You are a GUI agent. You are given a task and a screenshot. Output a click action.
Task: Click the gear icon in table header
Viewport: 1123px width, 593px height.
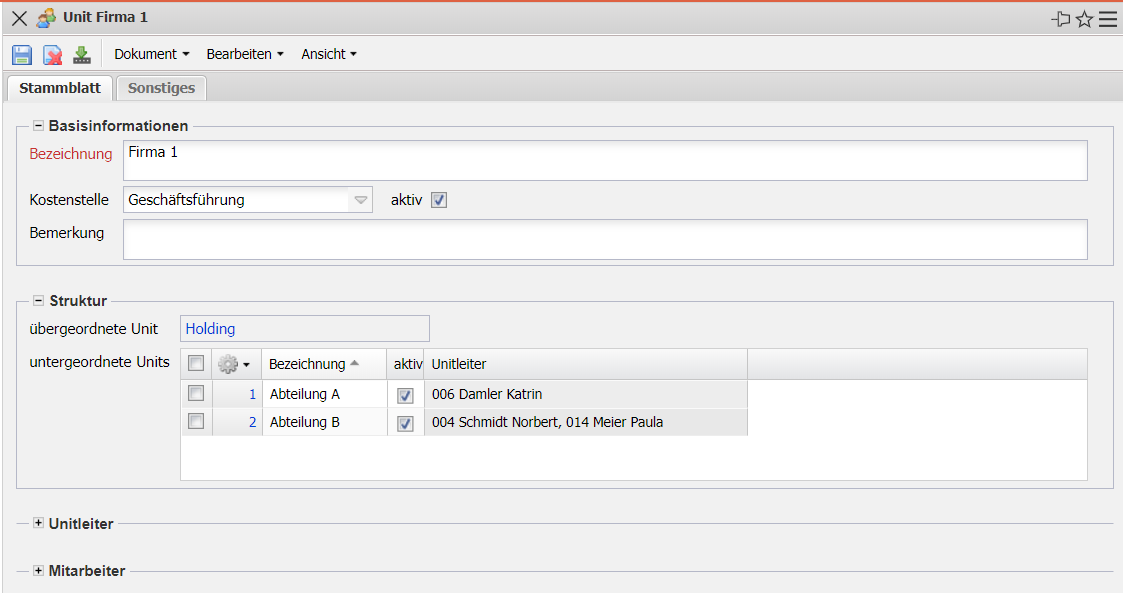[x=229, y=365]
